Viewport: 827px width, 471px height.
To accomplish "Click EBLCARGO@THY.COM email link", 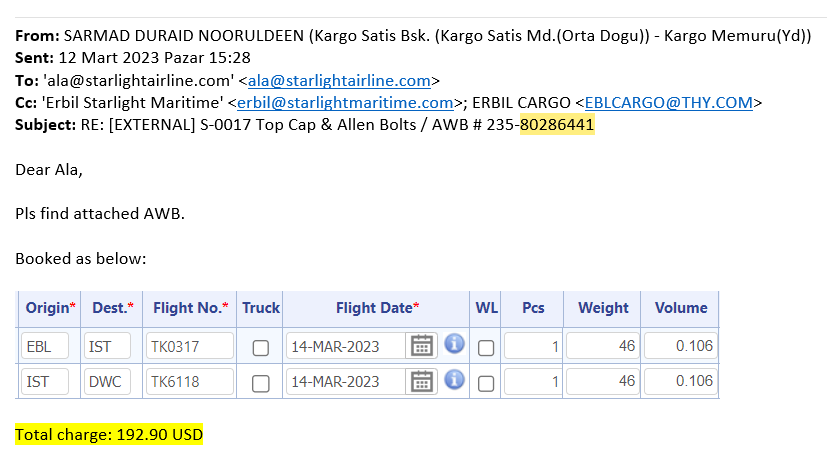I will (669, 102).
